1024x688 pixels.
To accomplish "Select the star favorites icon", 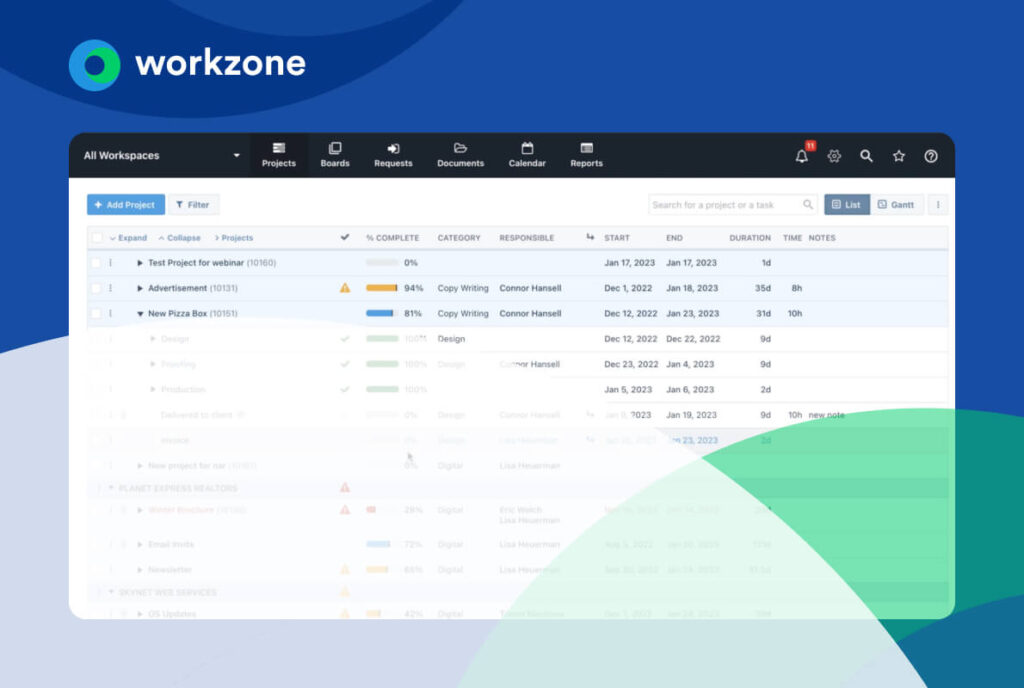I will click(898, 156).
